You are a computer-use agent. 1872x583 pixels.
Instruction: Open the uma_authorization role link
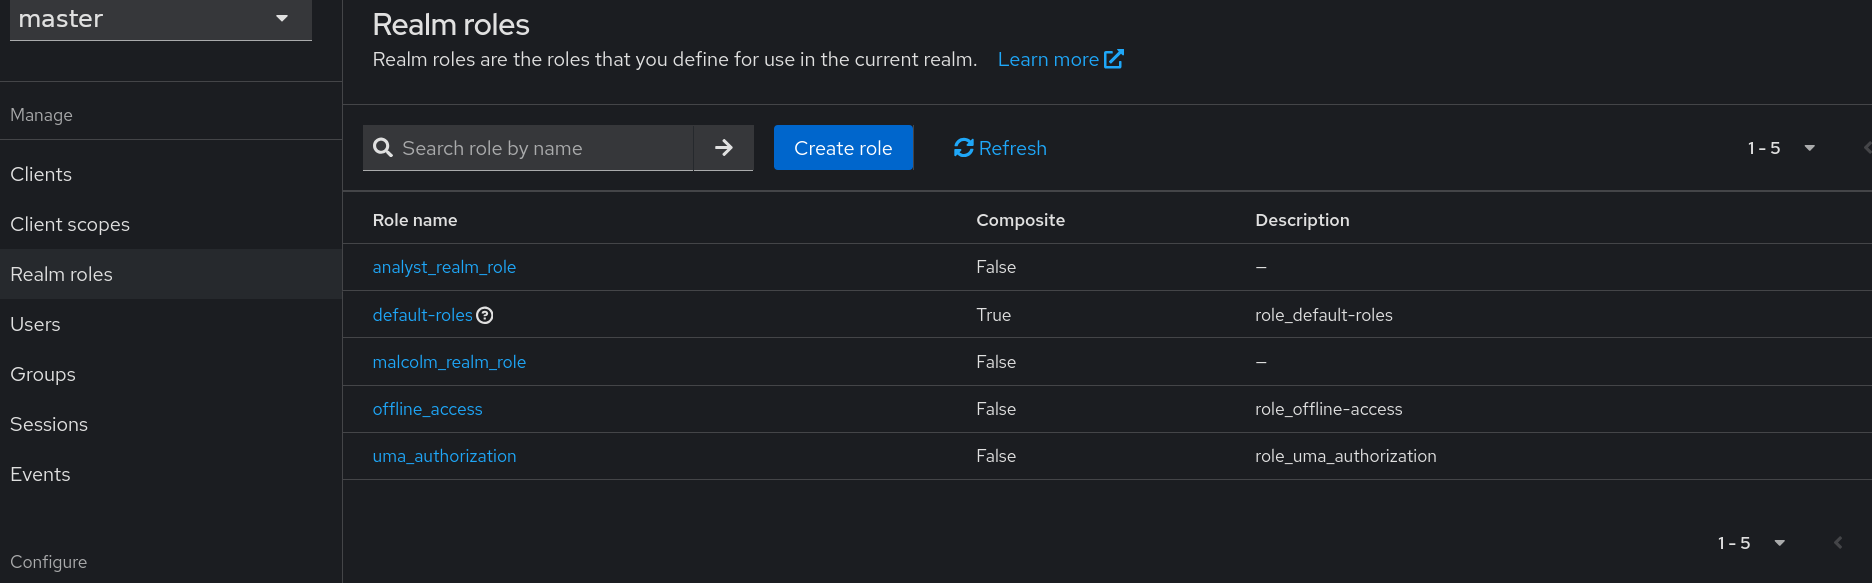pyautogui.click(x=444, y=456)
